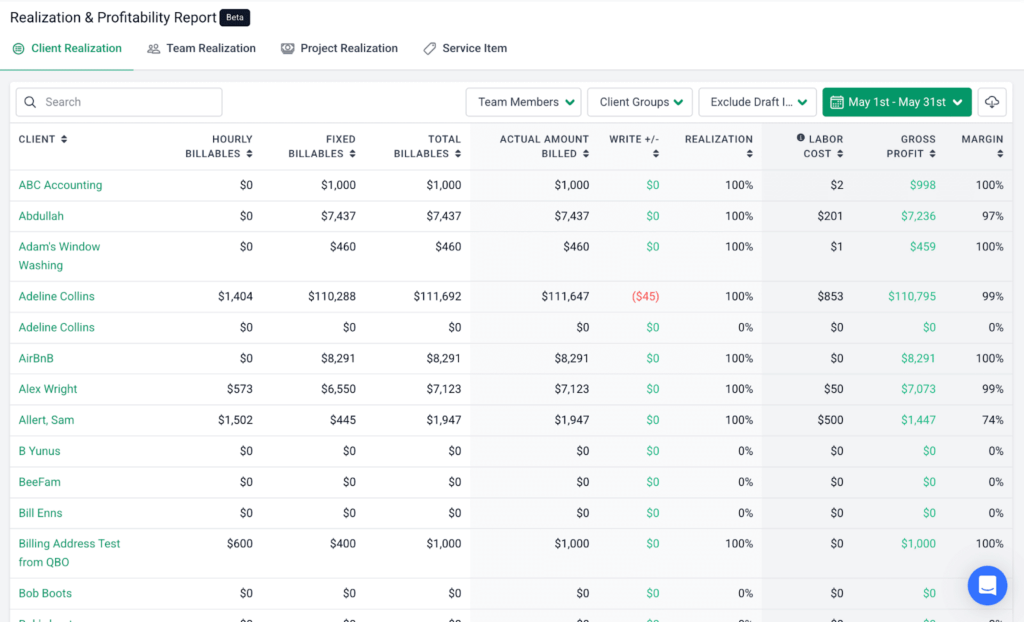Switch to the Team Realization tab
Image resolution: width=1024 pixels, height=622 pixels.
point(201,48)
